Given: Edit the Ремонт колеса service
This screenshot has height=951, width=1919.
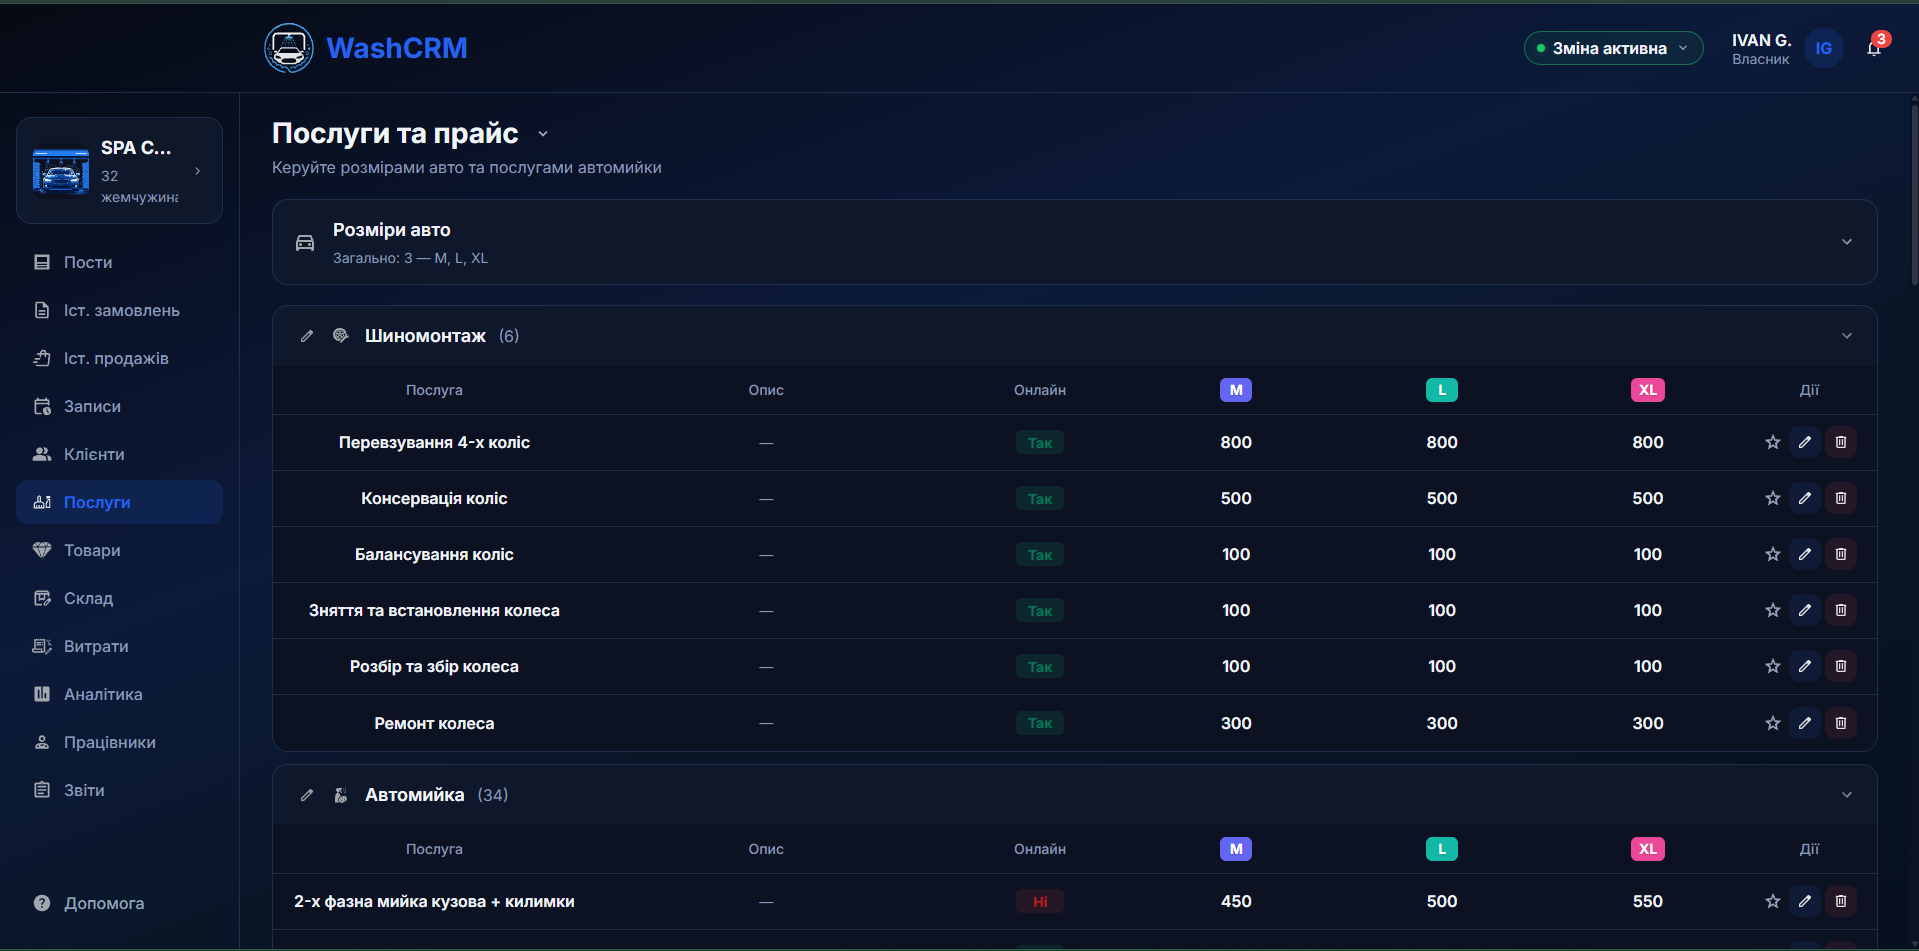Looking at the screenshot, I should tap(1805, 723).
